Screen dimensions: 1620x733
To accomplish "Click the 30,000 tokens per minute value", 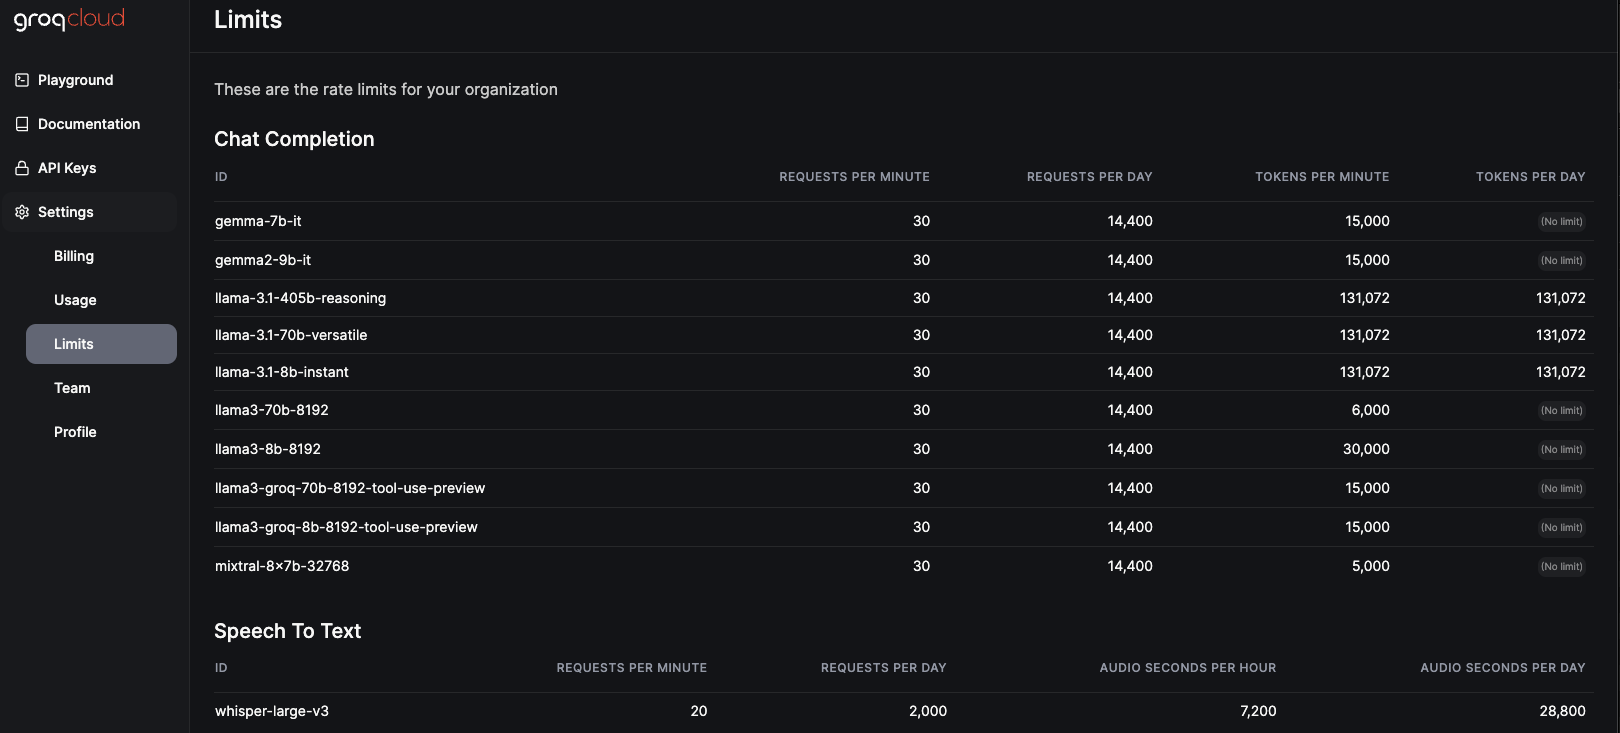I will 1366,449.
